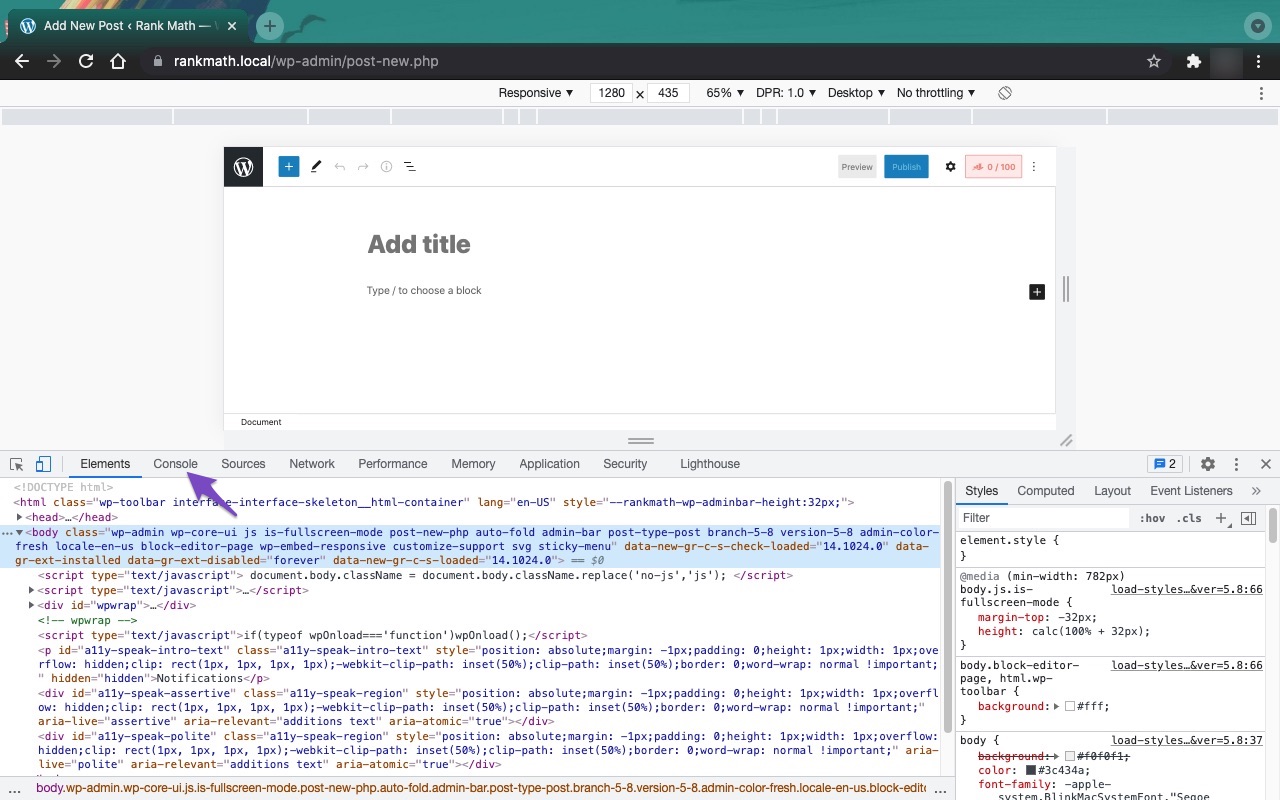Show more panes with the double chevron
Image resolution: width=1280 pixels, height=800 pixels.
pyautogui.click(x=1256, y=491)
